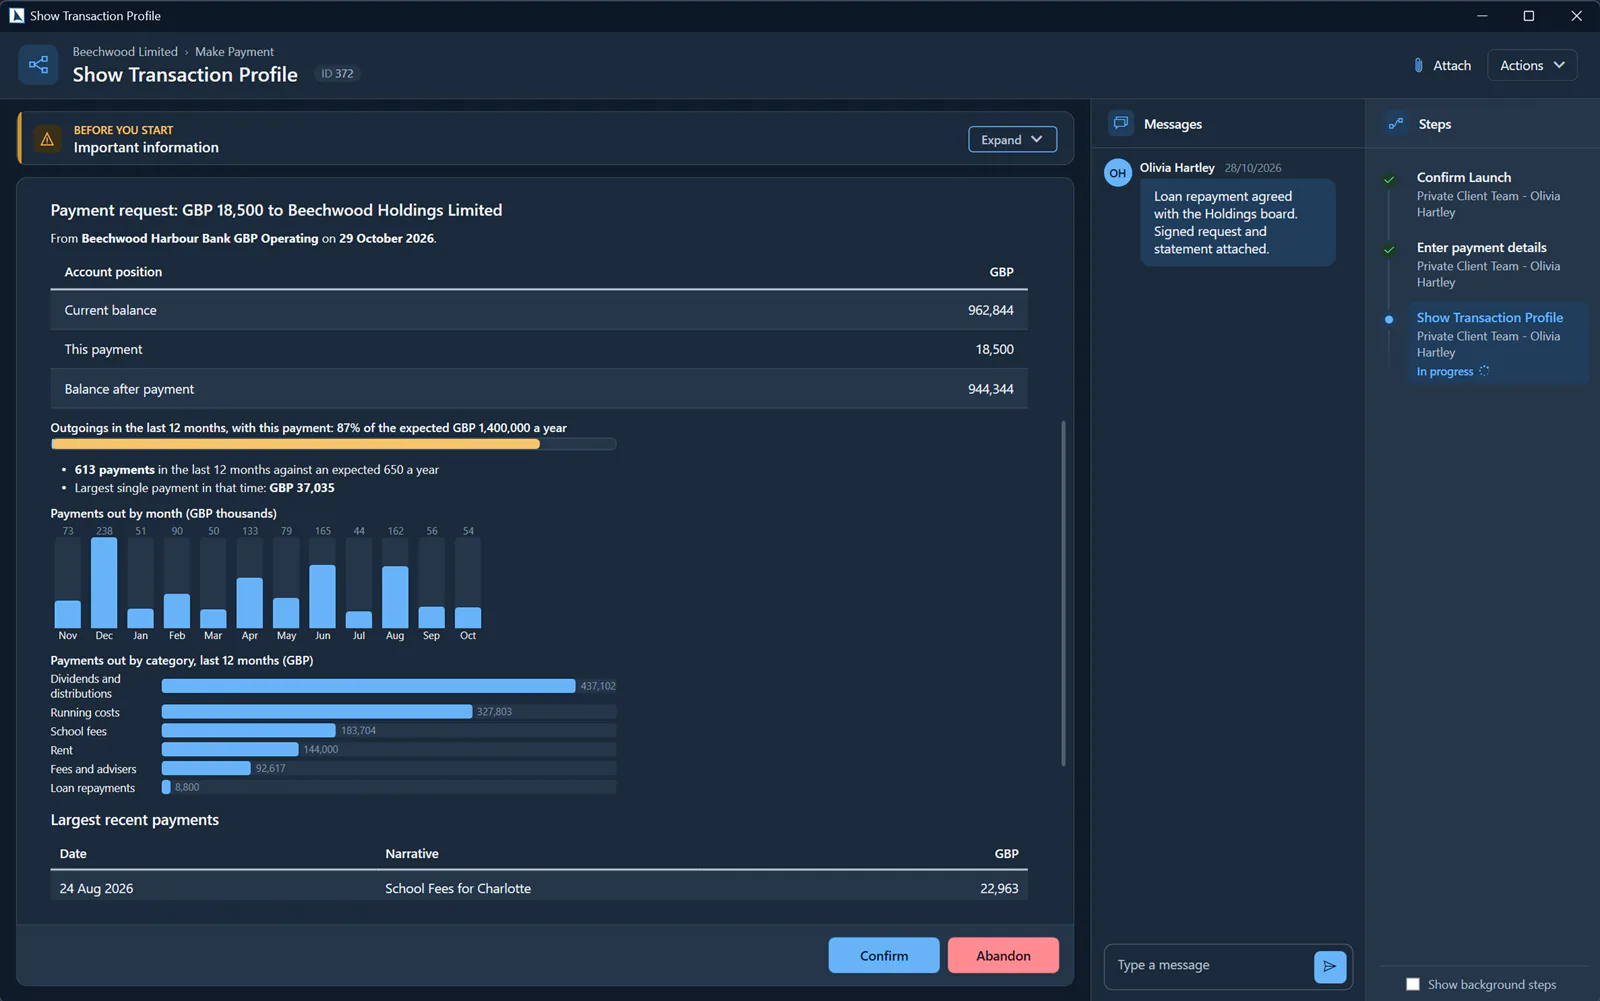Image resolution: width=1600 pixels, height=1001 pixels.
Task: Click the June payments bar
Action: click(x=322, y=596)
